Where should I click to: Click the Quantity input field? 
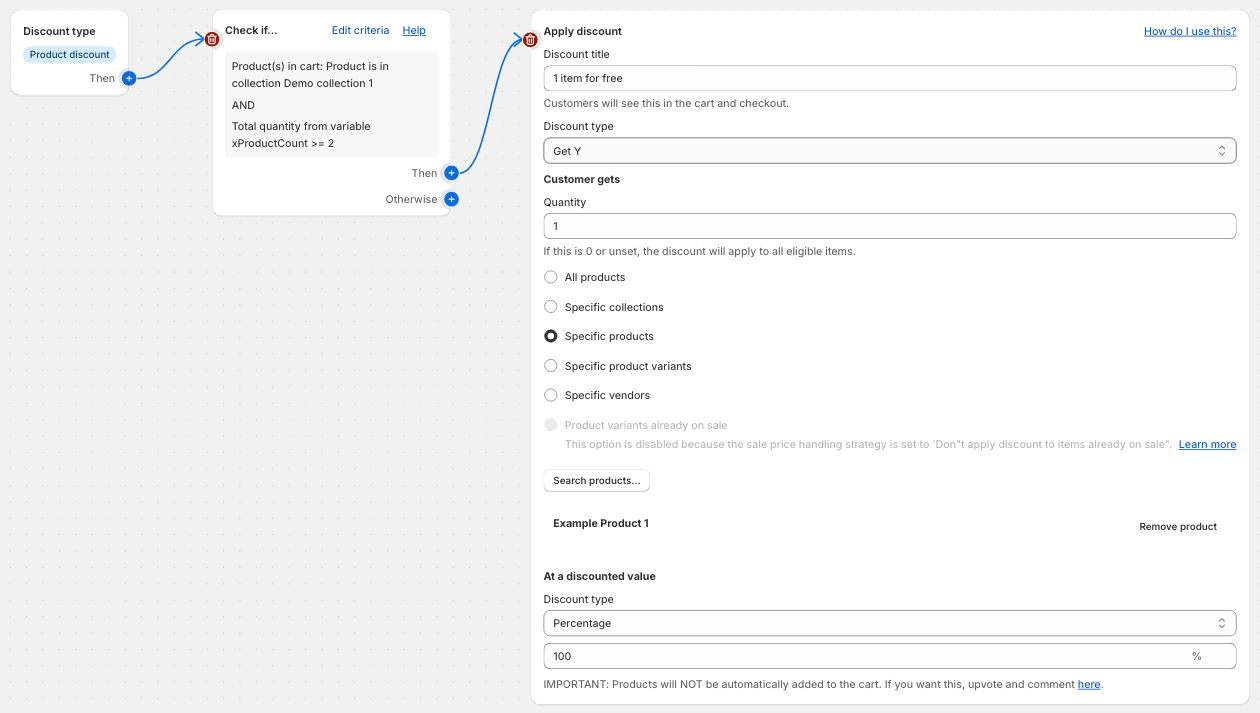click(889, 226)
